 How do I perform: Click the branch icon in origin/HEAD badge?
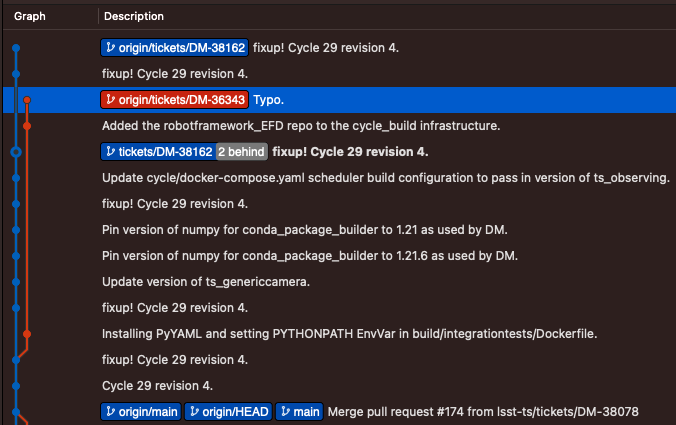194,412
